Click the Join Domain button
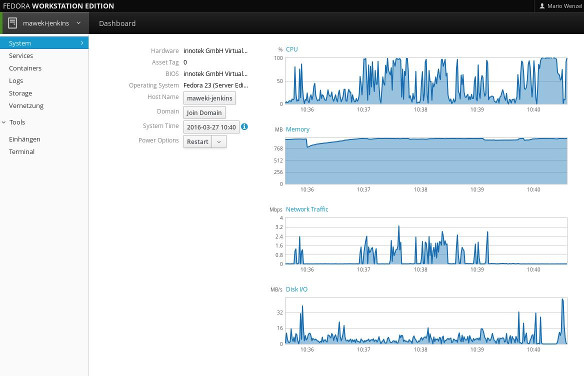 tap(204, 112)
